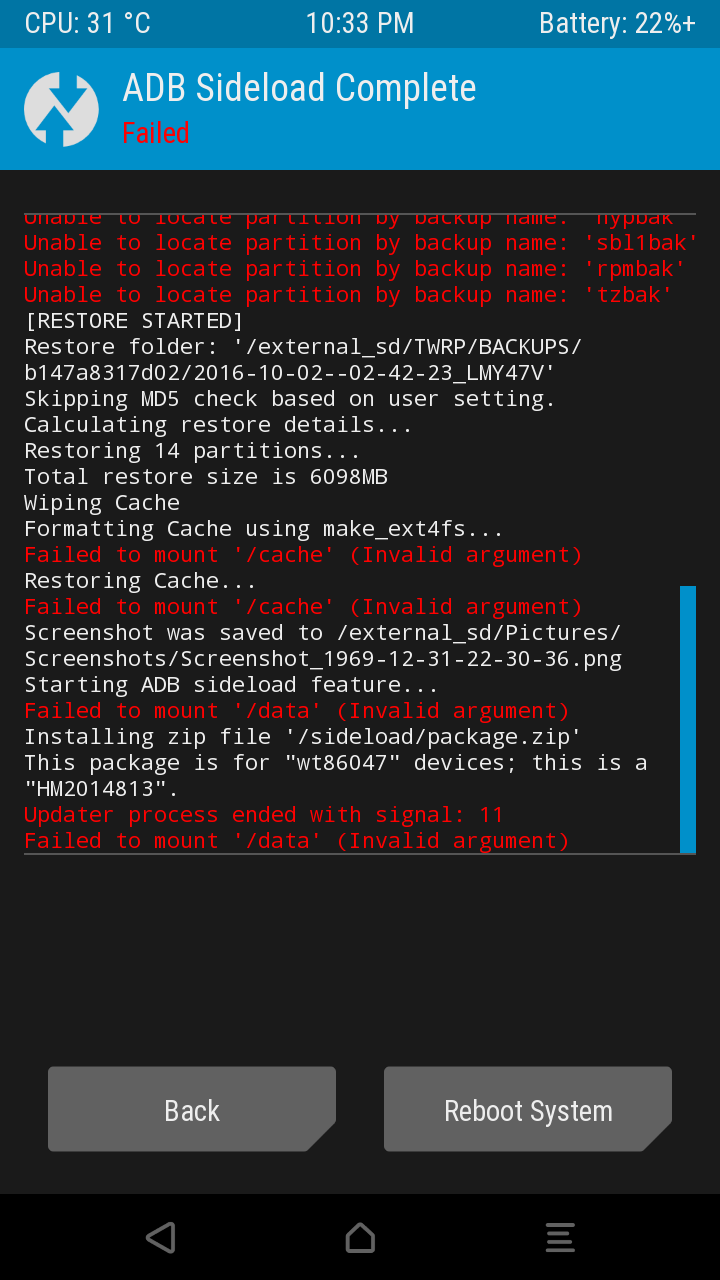Viewport: 720px width, 1280px height.
Task: Tap the 'Skipping MD5 check' log line
Action: (x=290, y=399)
